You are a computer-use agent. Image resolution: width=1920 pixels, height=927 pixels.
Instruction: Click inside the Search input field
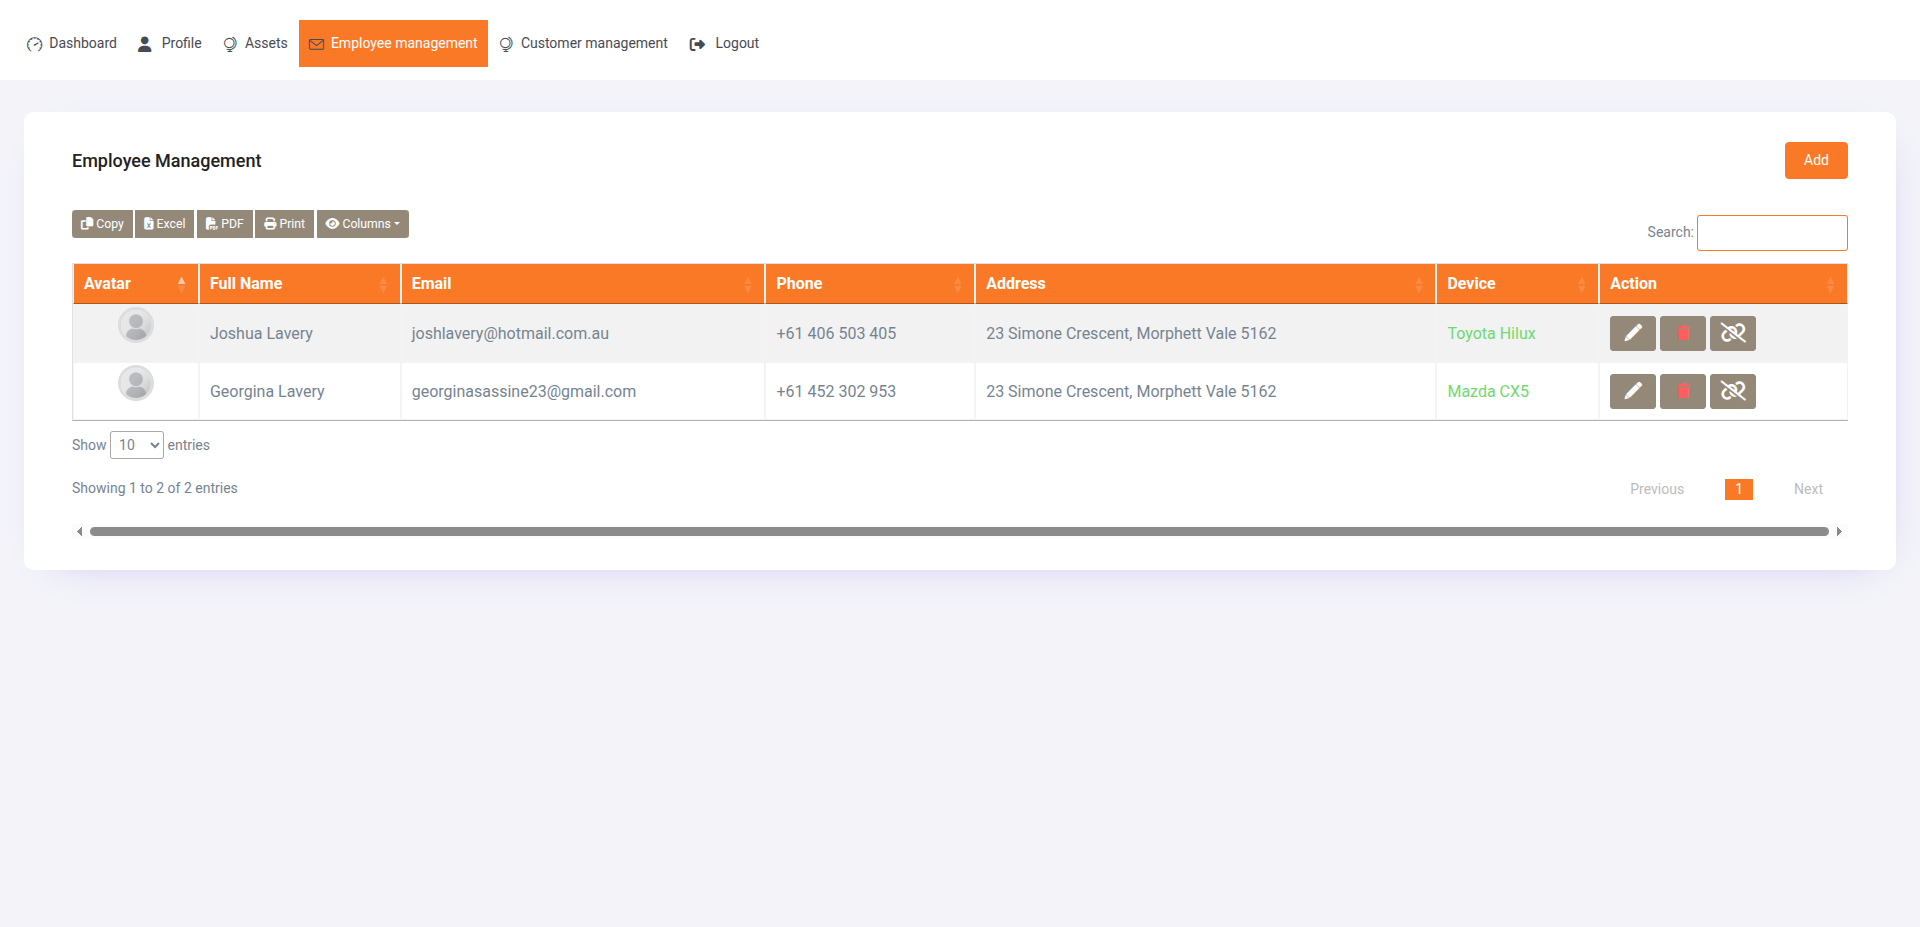click(1772, 232)
